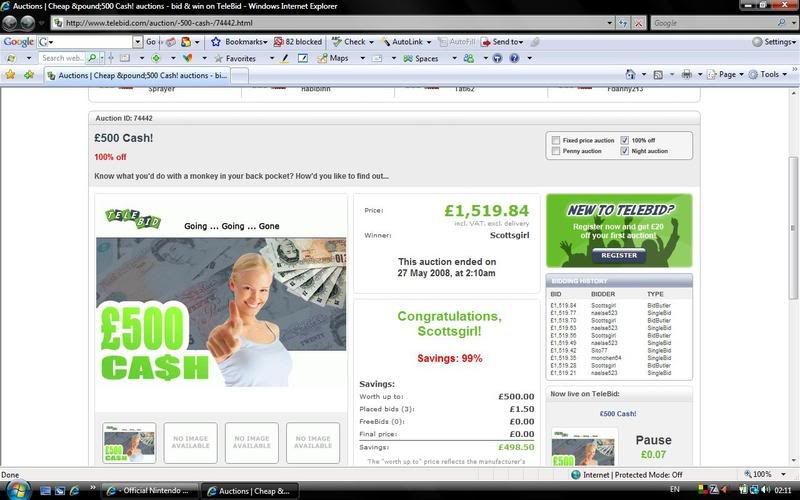Screen dimensions: 800x500
Task: Switch to Auctions taskbar window
Action: pos(249,491)
